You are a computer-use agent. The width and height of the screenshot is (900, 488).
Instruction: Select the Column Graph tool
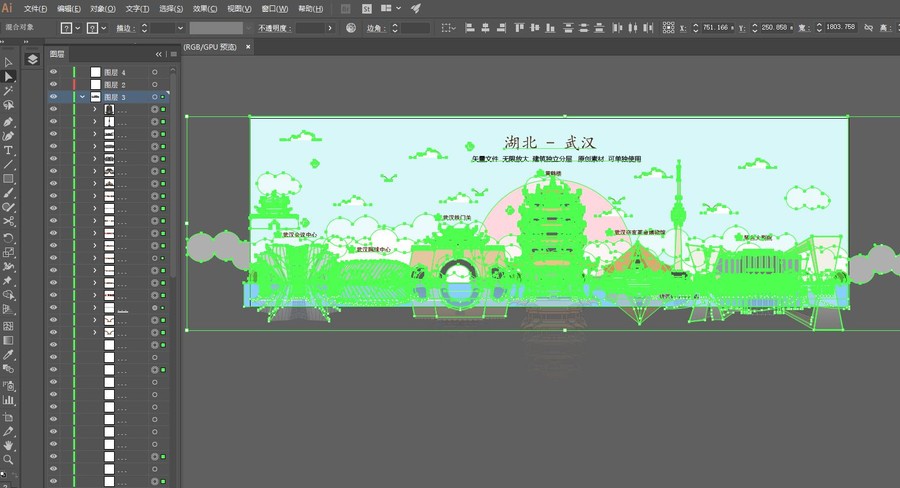(8, 400)
